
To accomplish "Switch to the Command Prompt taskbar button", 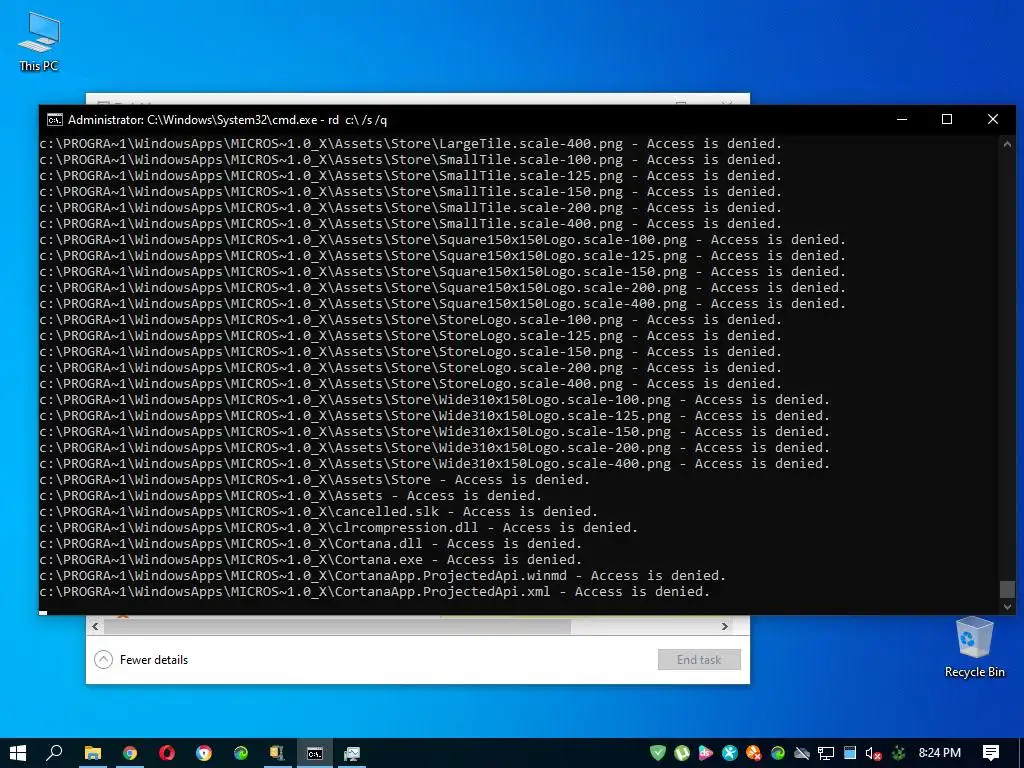I will coord(315,753).
